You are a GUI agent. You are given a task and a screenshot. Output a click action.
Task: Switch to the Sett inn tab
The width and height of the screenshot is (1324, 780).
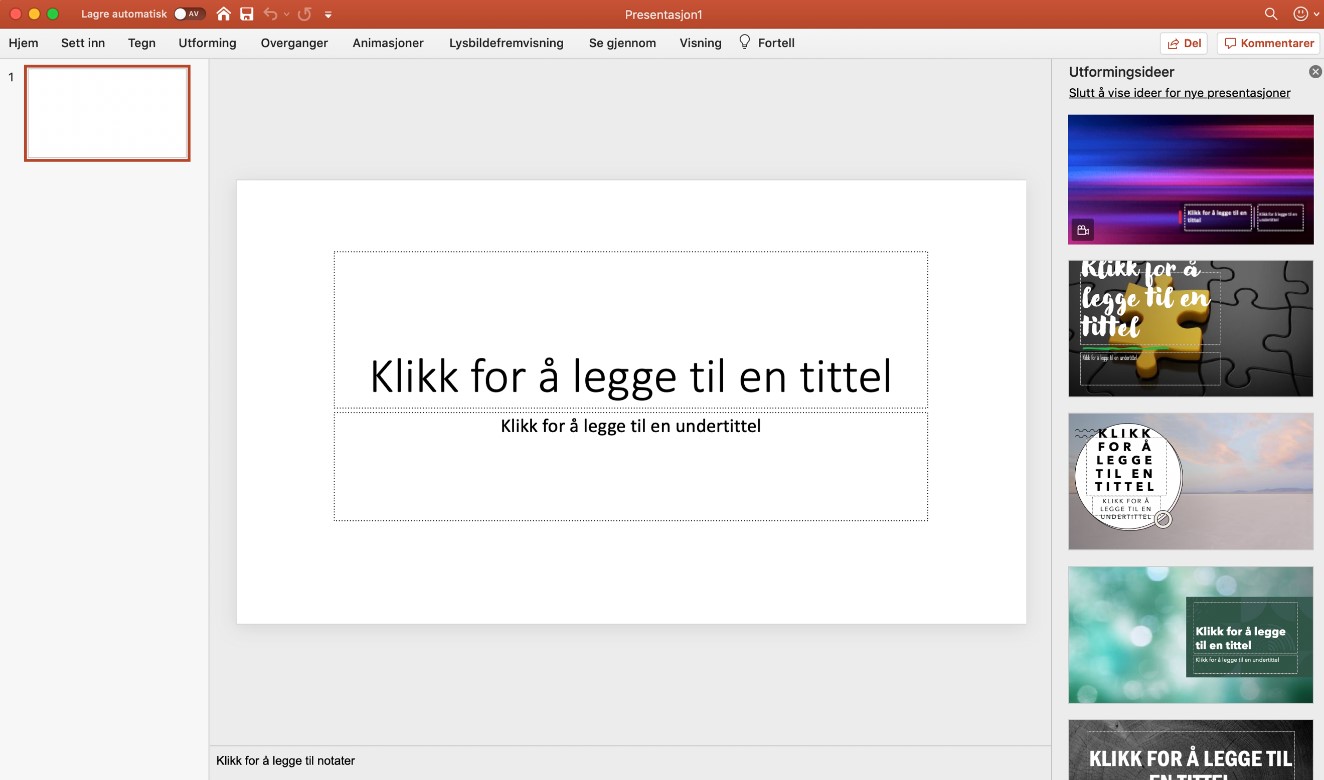click(x=83, y=43)
